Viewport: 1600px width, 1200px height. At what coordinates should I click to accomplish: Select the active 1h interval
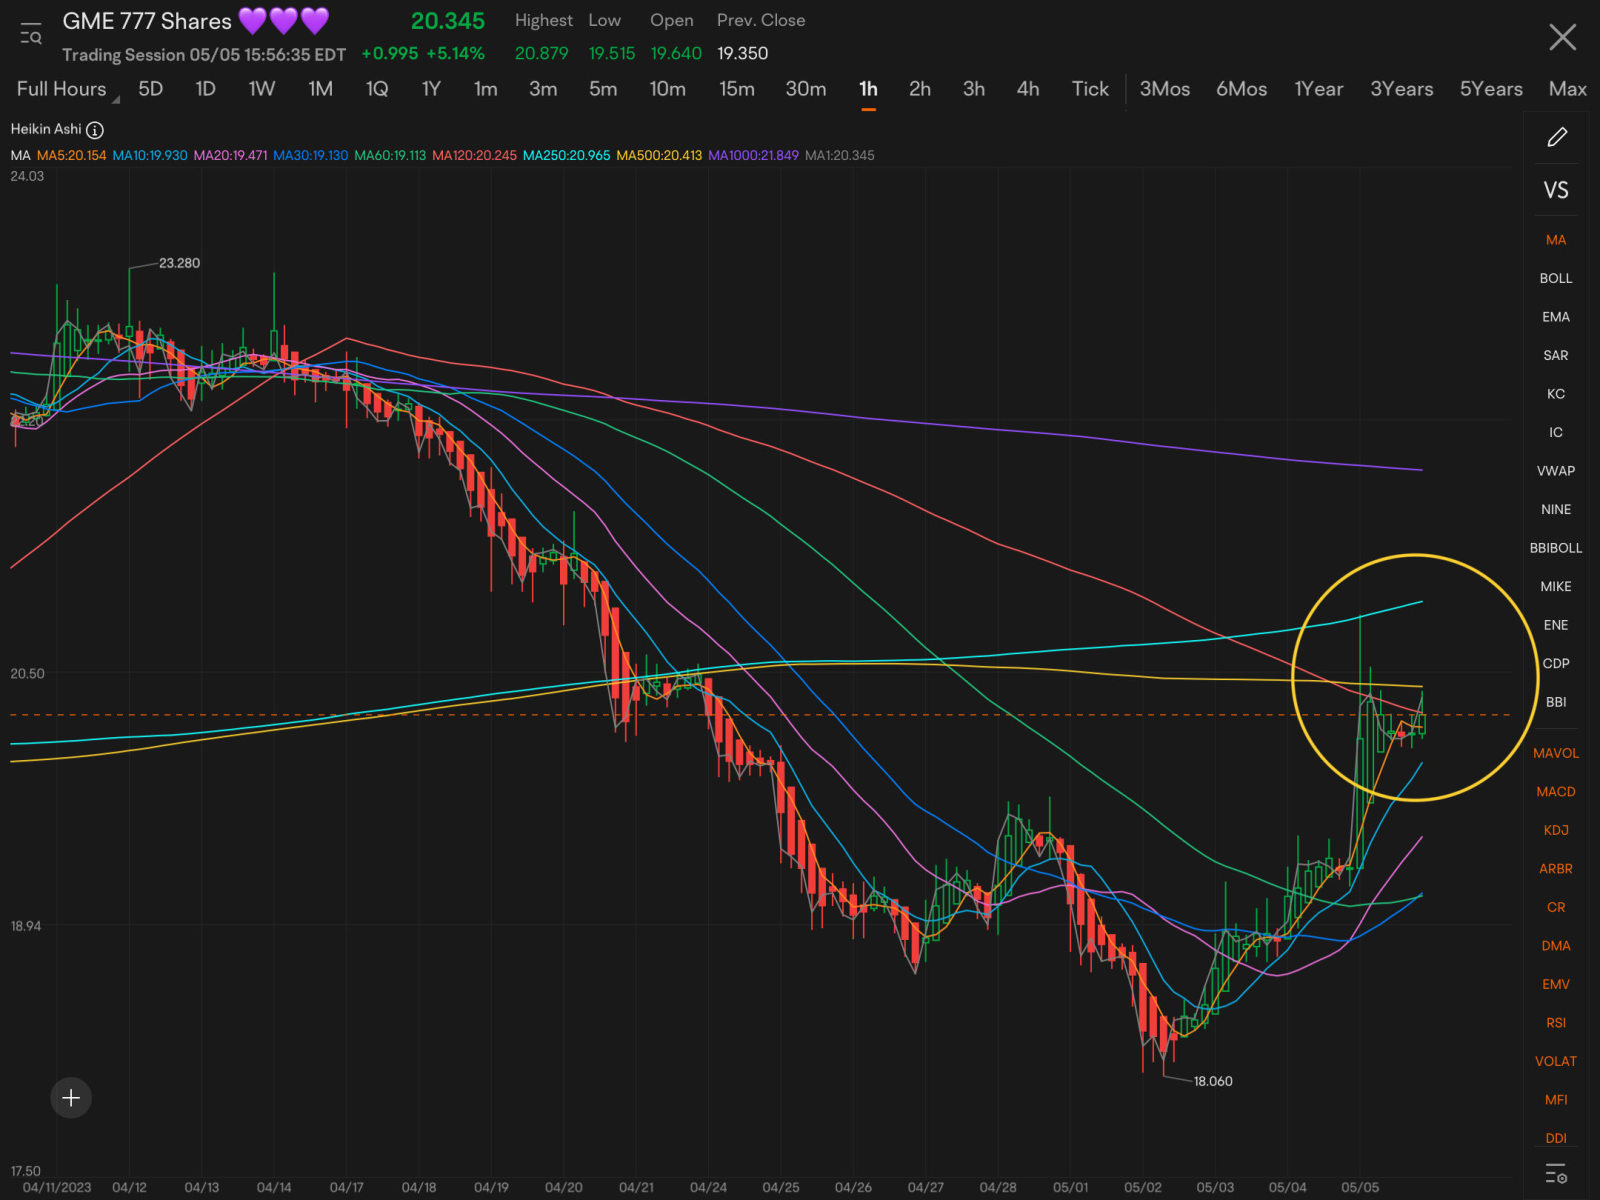[x=868, y=89]
